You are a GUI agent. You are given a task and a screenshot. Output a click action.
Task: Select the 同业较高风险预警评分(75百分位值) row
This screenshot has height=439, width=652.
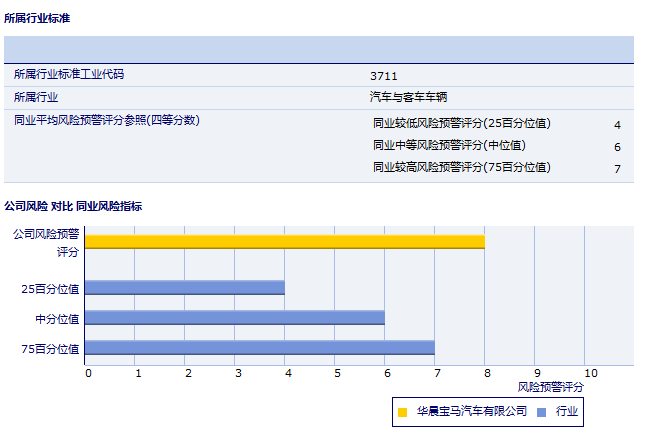(x=461, y=167)
